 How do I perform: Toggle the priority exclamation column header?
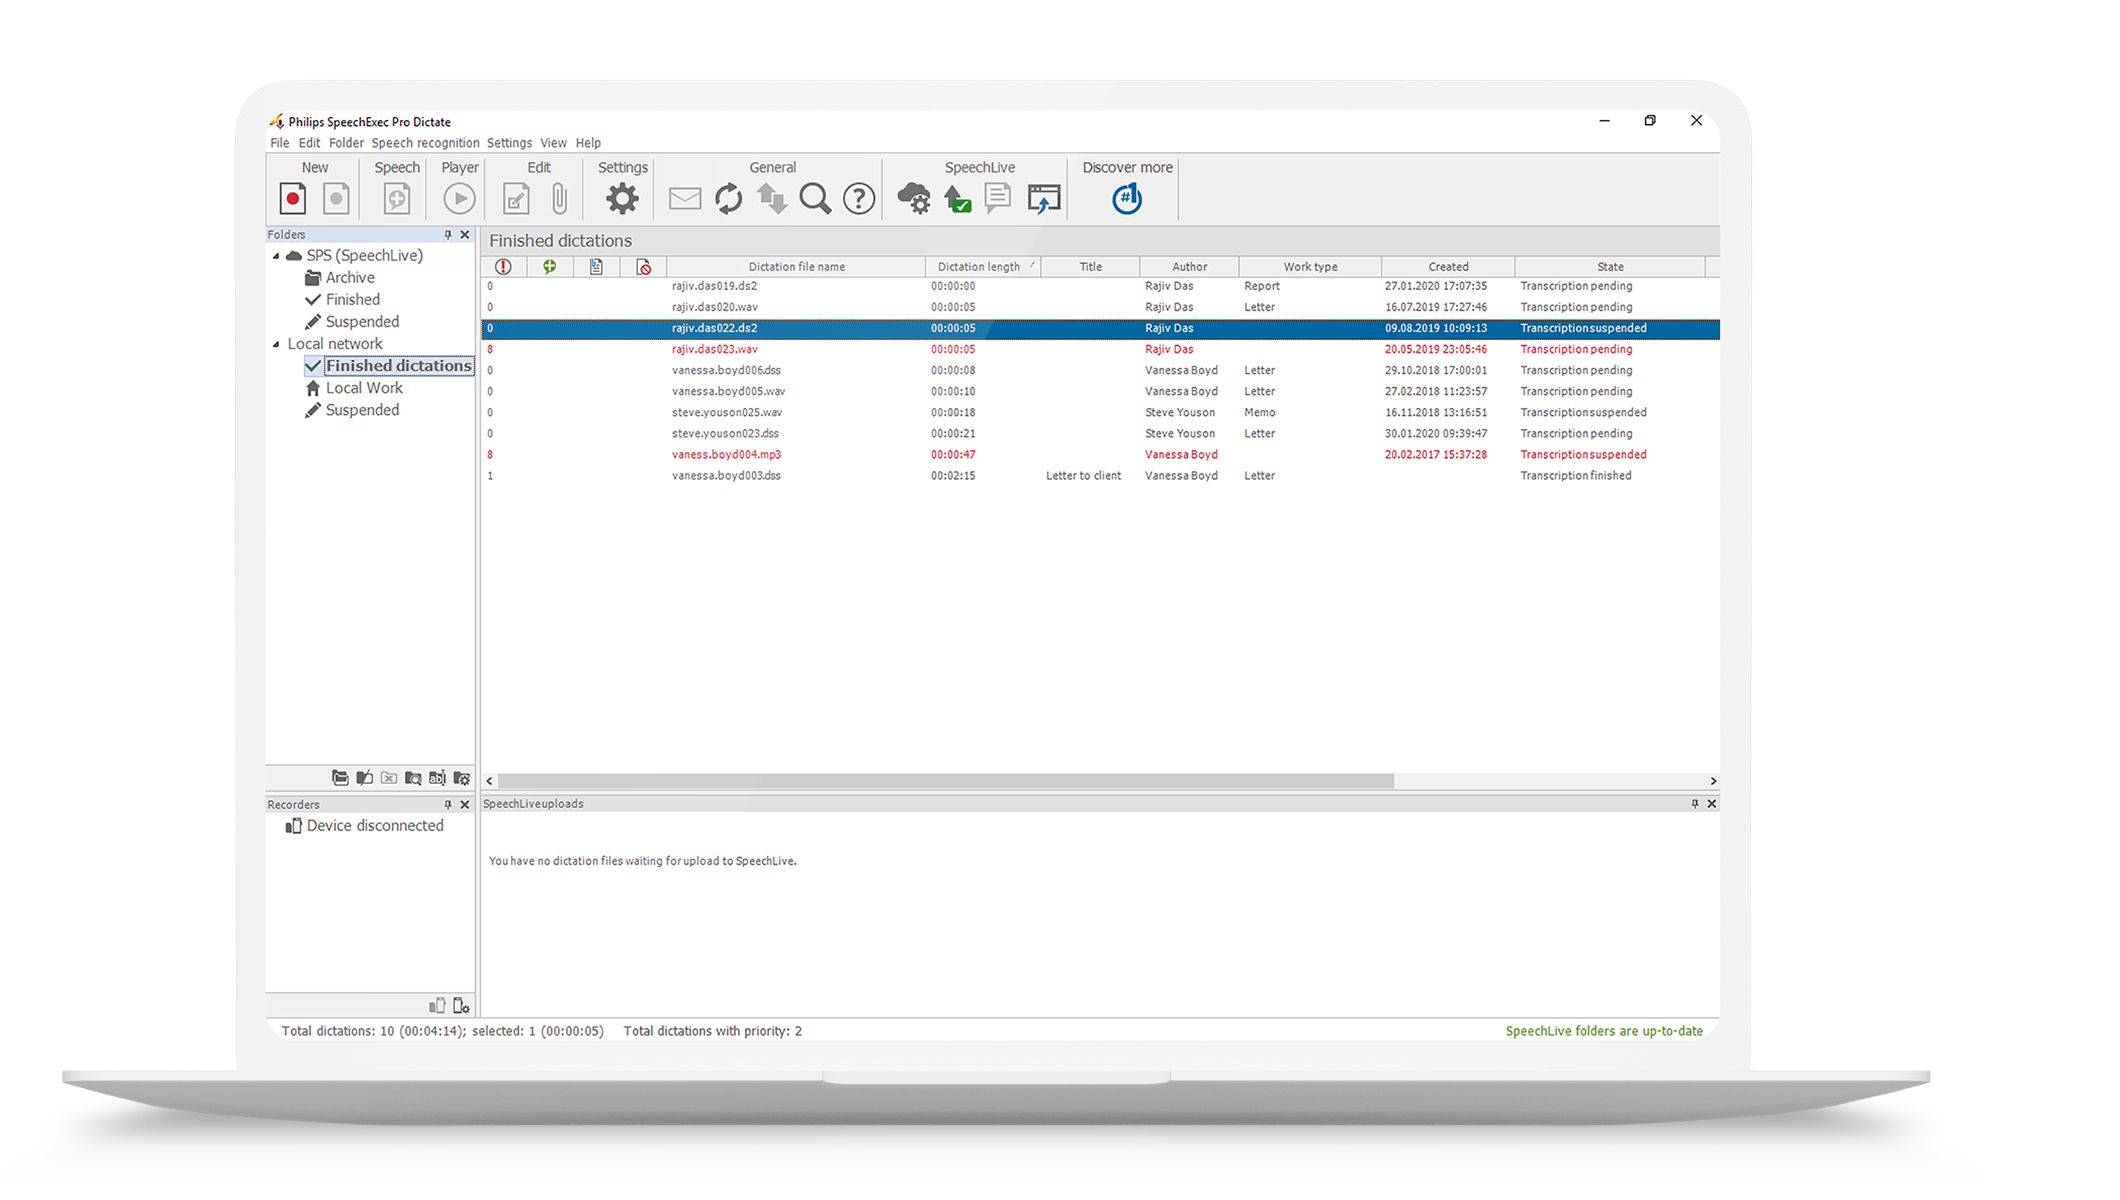point(503,266)
